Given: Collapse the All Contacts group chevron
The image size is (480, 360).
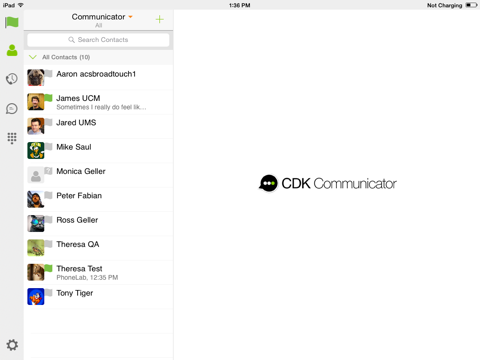Looking at the screenshot, I should [x=33, y=57].
